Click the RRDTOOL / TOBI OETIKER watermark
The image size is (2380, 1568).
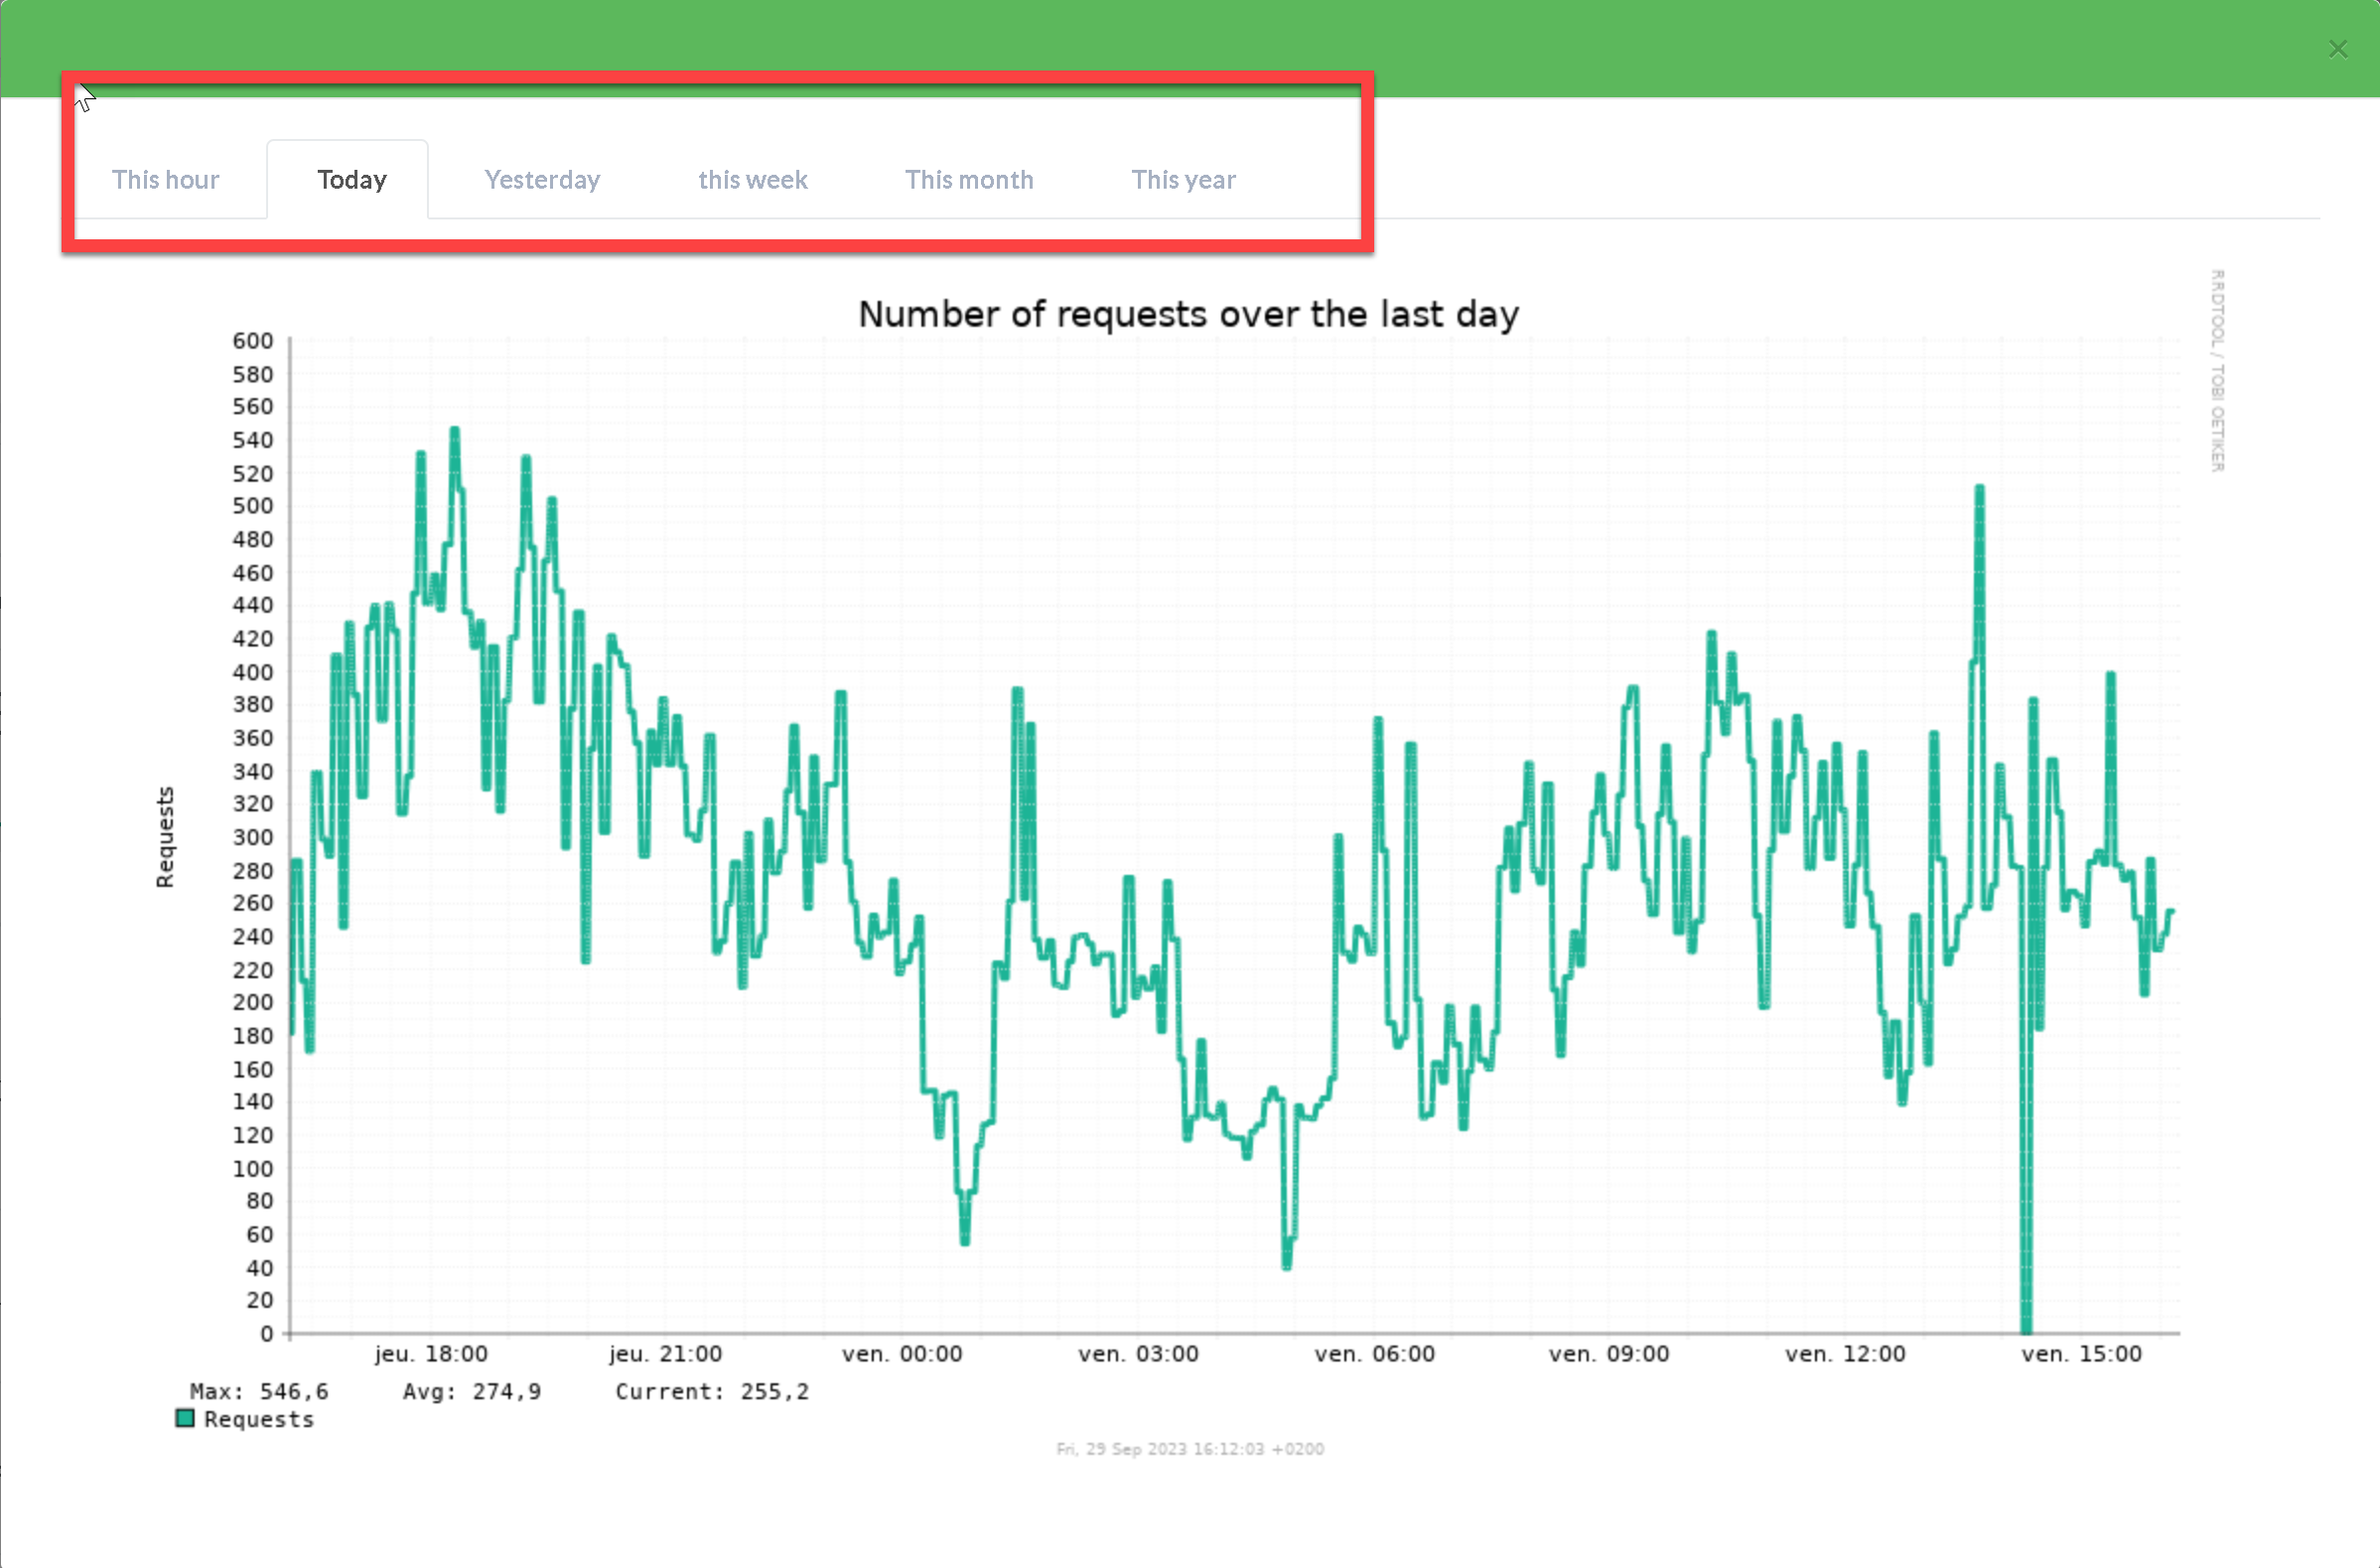2217,370
